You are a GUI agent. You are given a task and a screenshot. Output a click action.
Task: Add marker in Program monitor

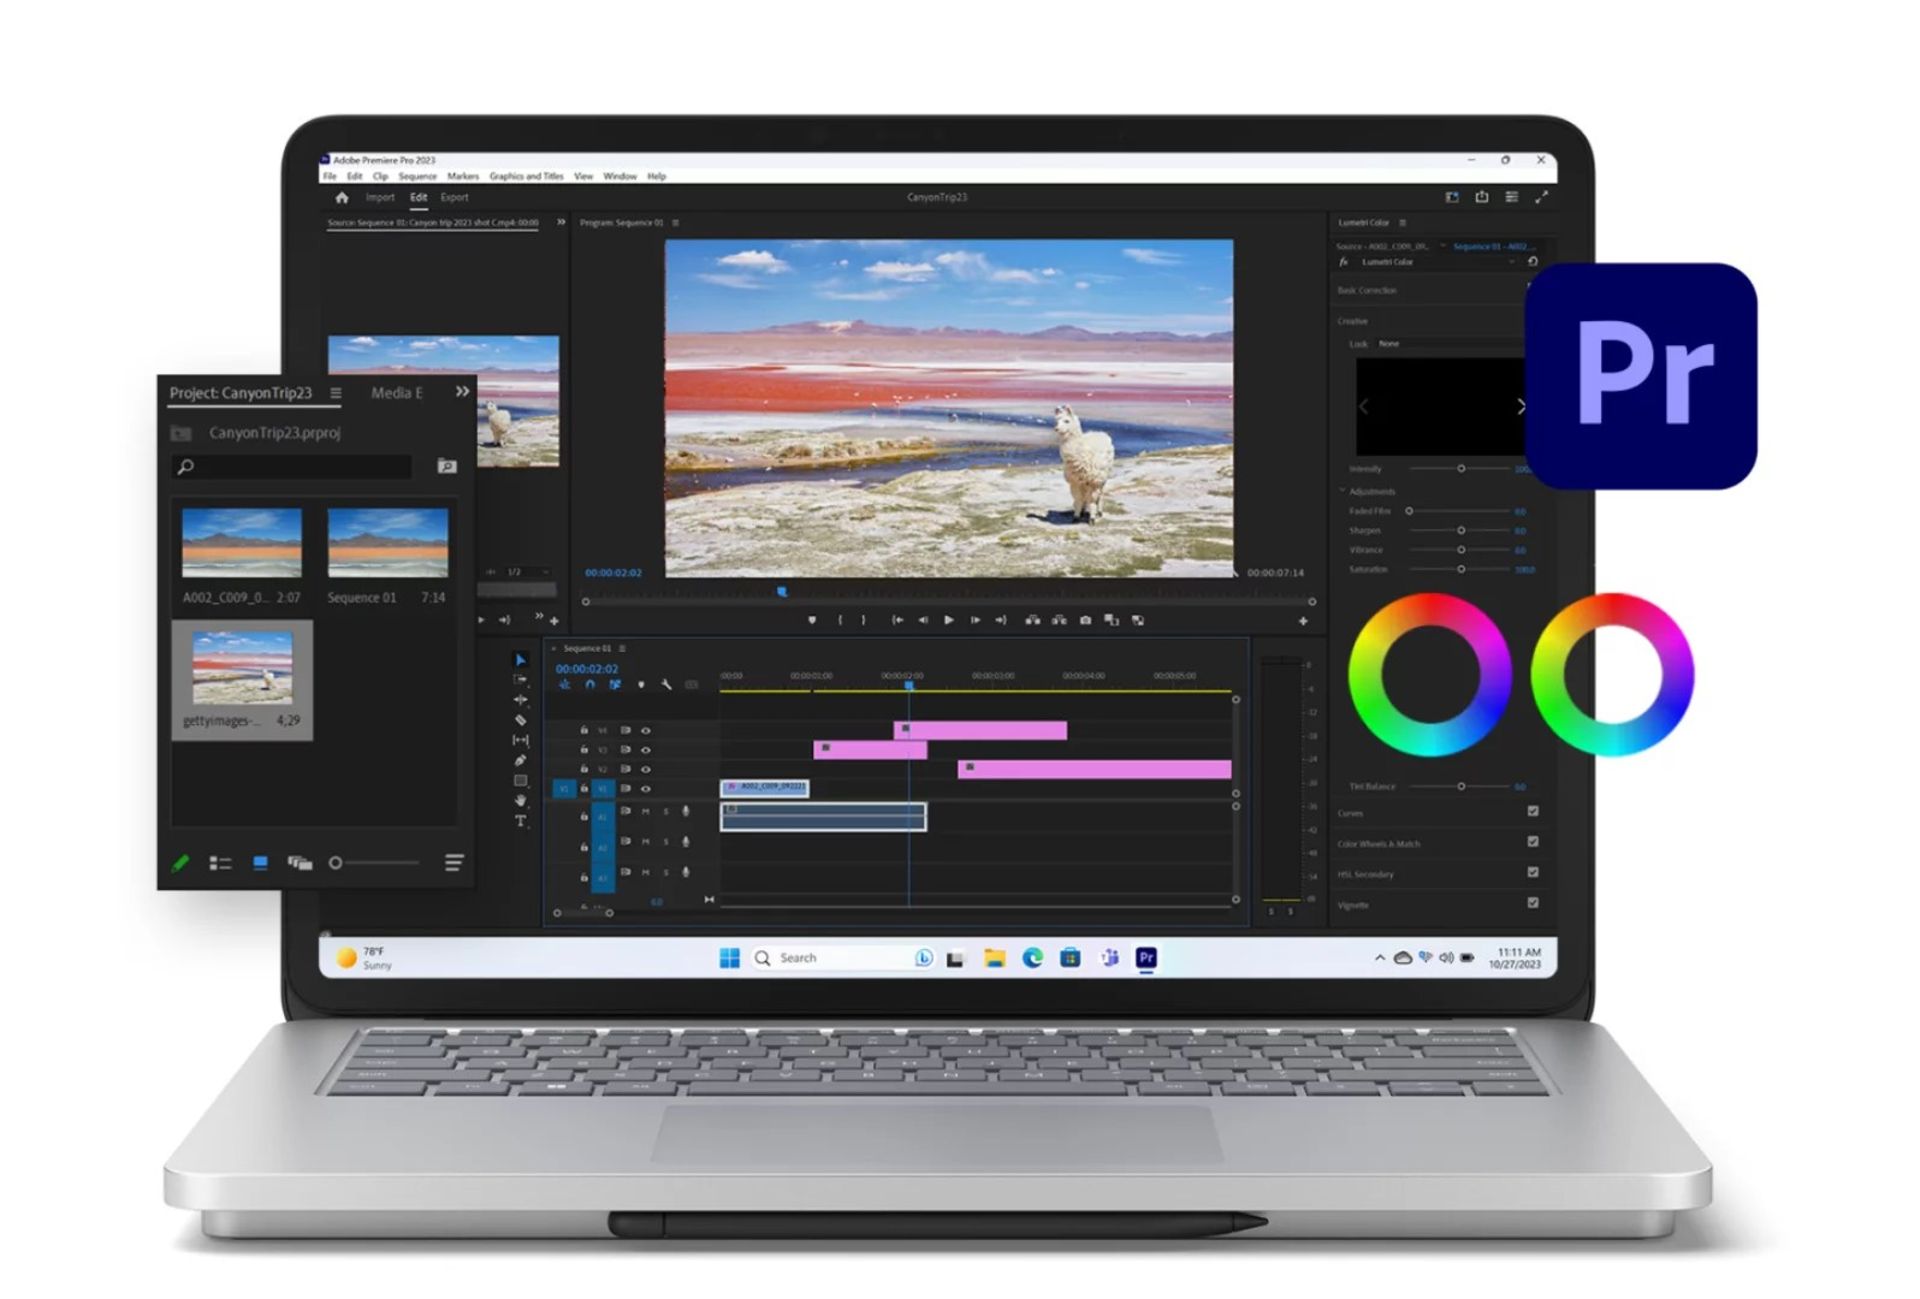pos(812,621)
